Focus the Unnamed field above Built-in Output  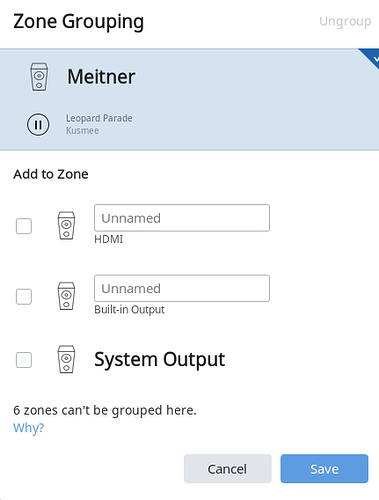click(182, 288)
